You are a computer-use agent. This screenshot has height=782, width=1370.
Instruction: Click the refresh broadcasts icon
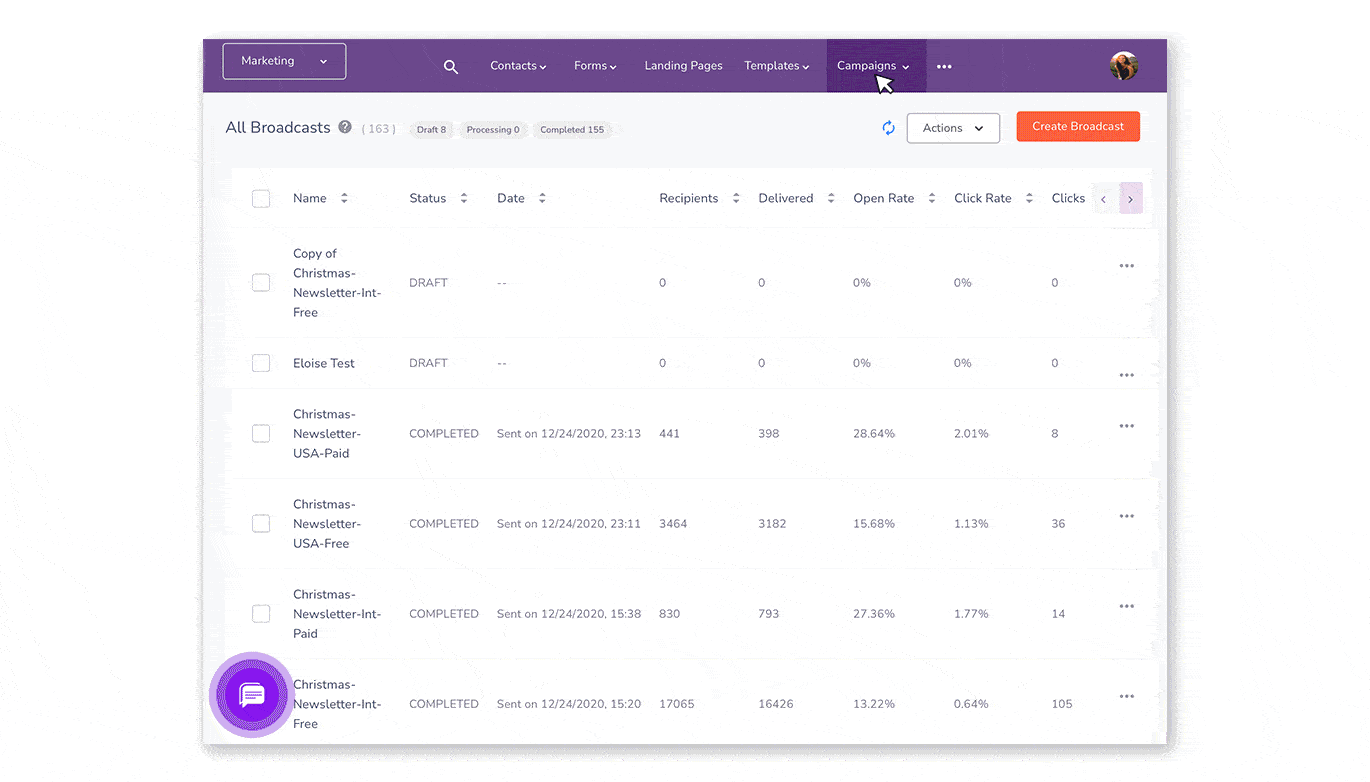point(888,128)
